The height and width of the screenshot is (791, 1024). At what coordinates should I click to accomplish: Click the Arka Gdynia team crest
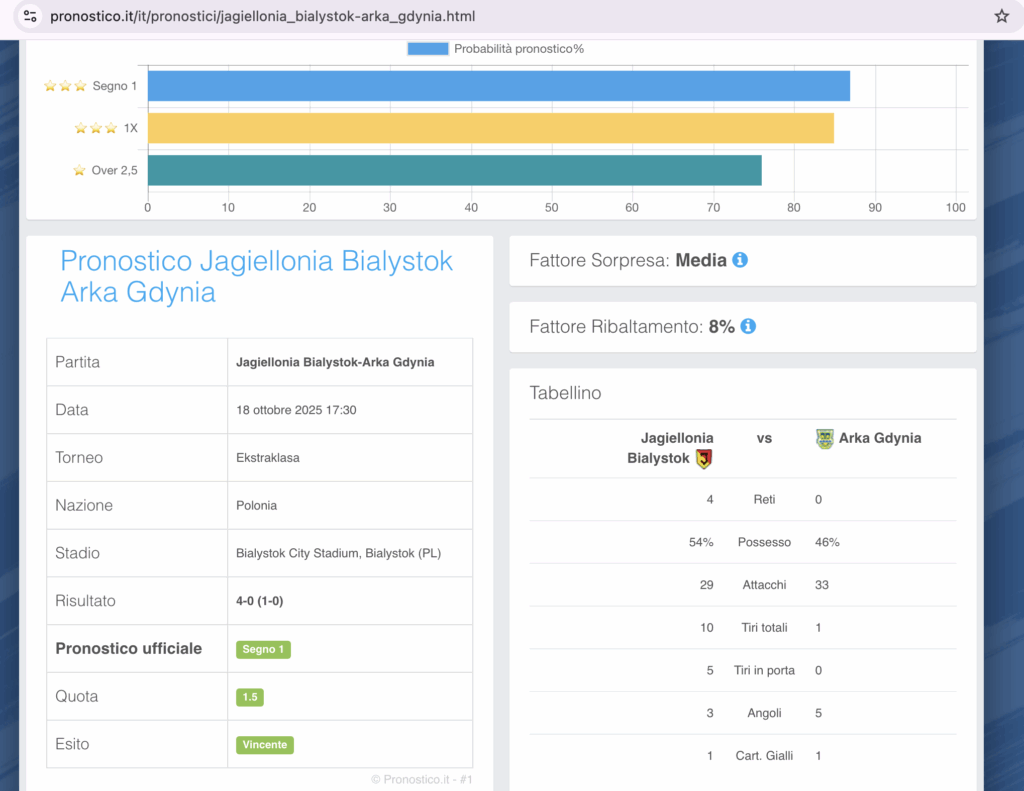tap(824, 438)
